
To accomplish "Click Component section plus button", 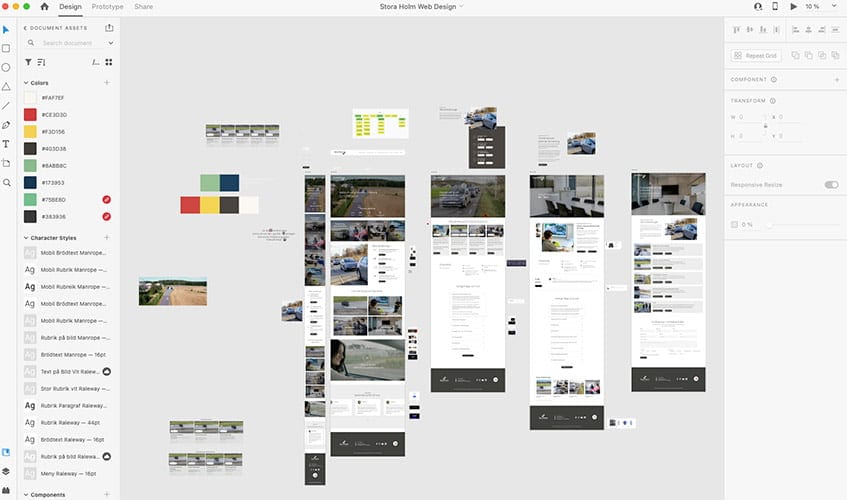I will coord(837,79).
